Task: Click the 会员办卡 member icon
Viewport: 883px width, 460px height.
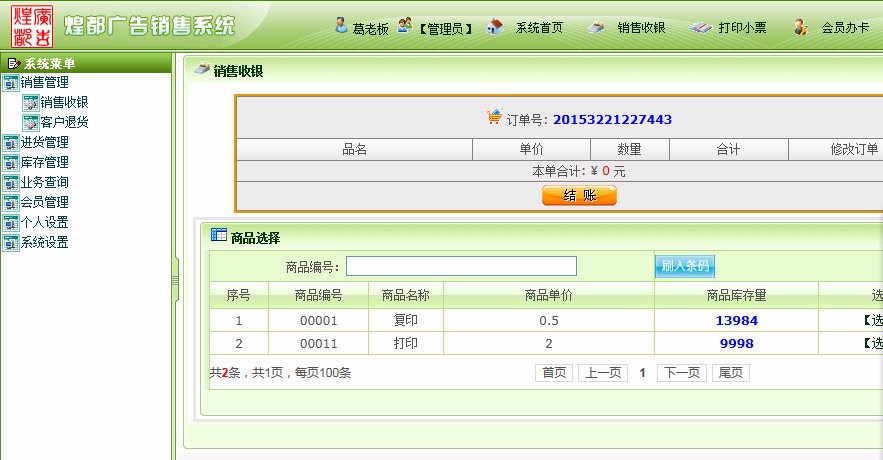Action: (x=800, y=27)
